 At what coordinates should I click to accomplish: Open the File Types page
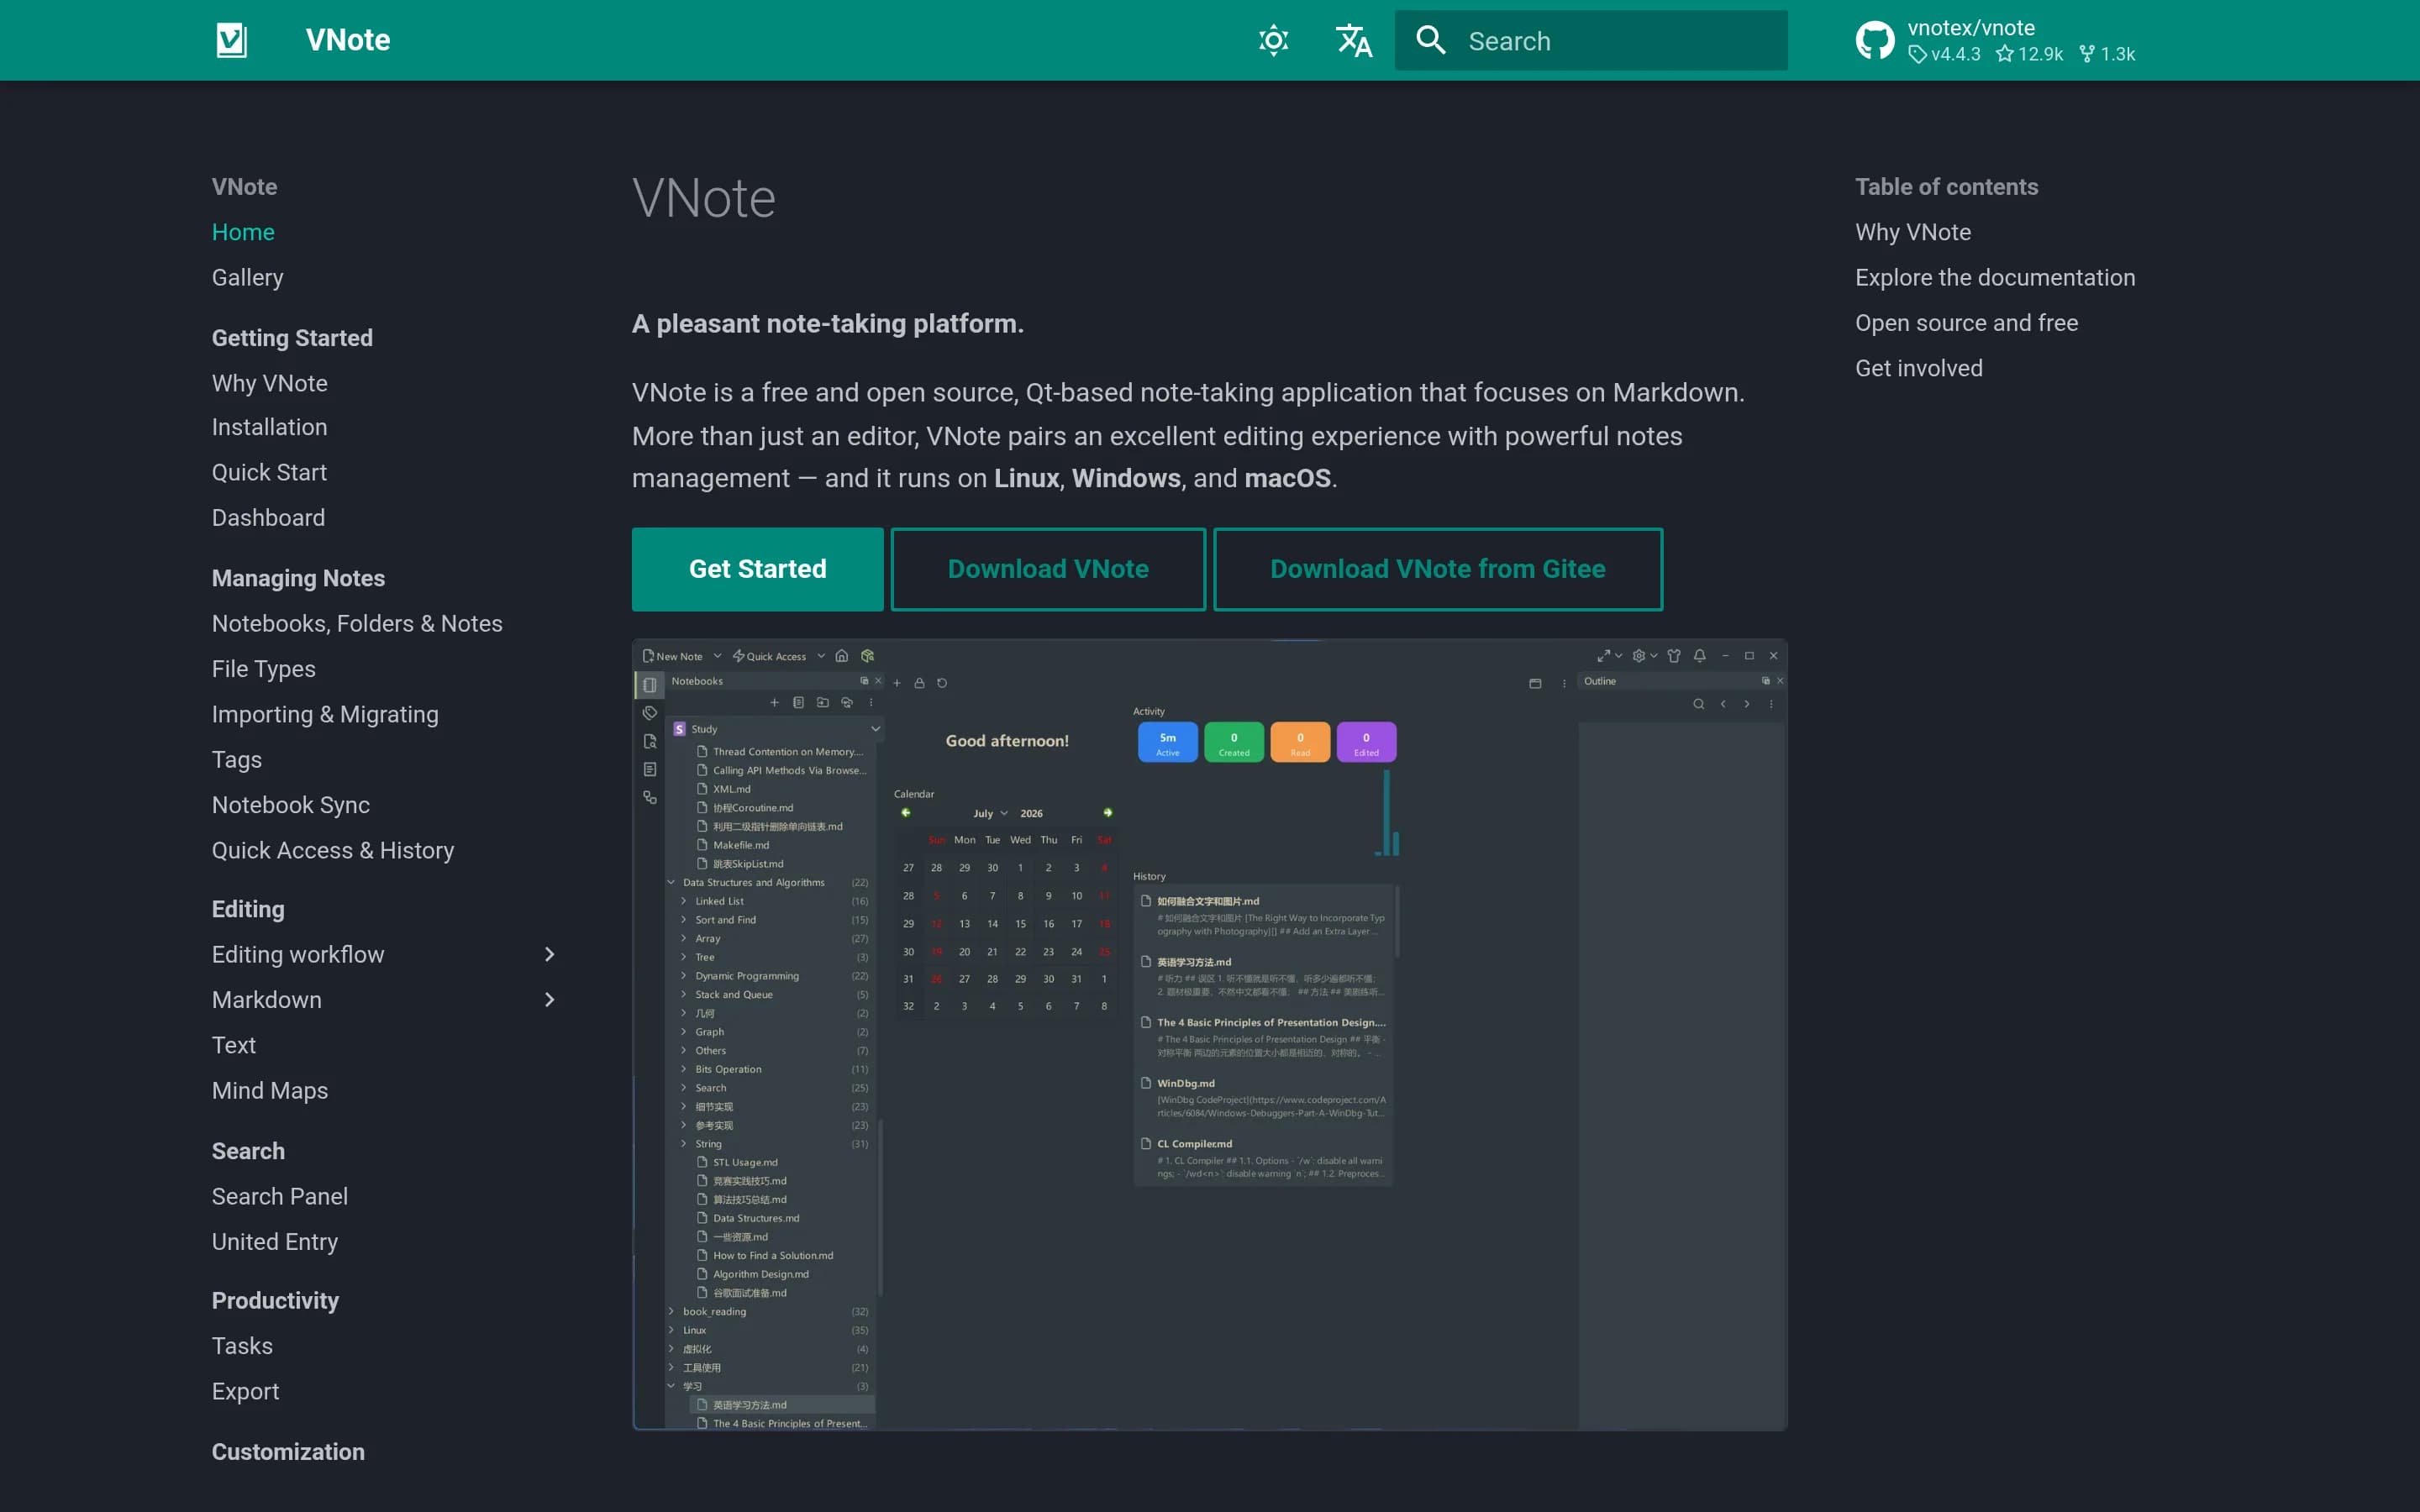(x=263, y=669)
